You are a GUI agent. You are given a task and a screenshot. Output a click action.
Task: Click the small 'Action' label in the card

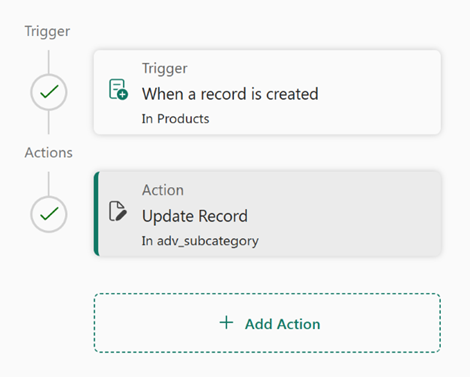[163, 190]
